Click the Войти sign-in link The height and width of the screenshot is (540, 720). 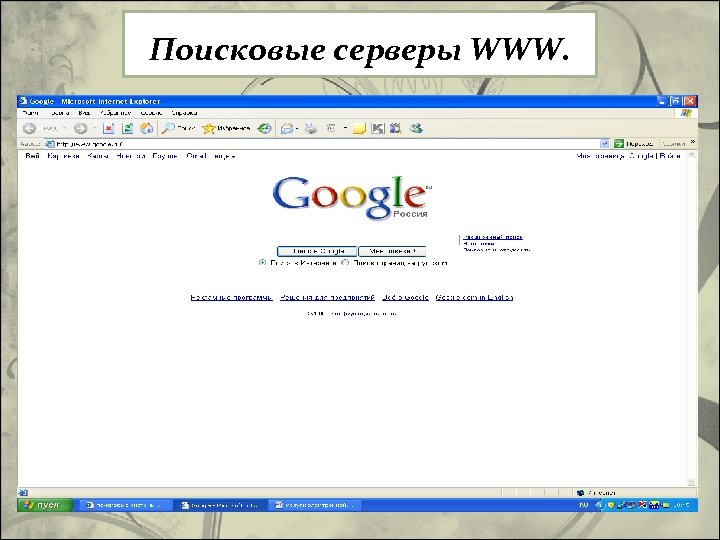point(670,156)
